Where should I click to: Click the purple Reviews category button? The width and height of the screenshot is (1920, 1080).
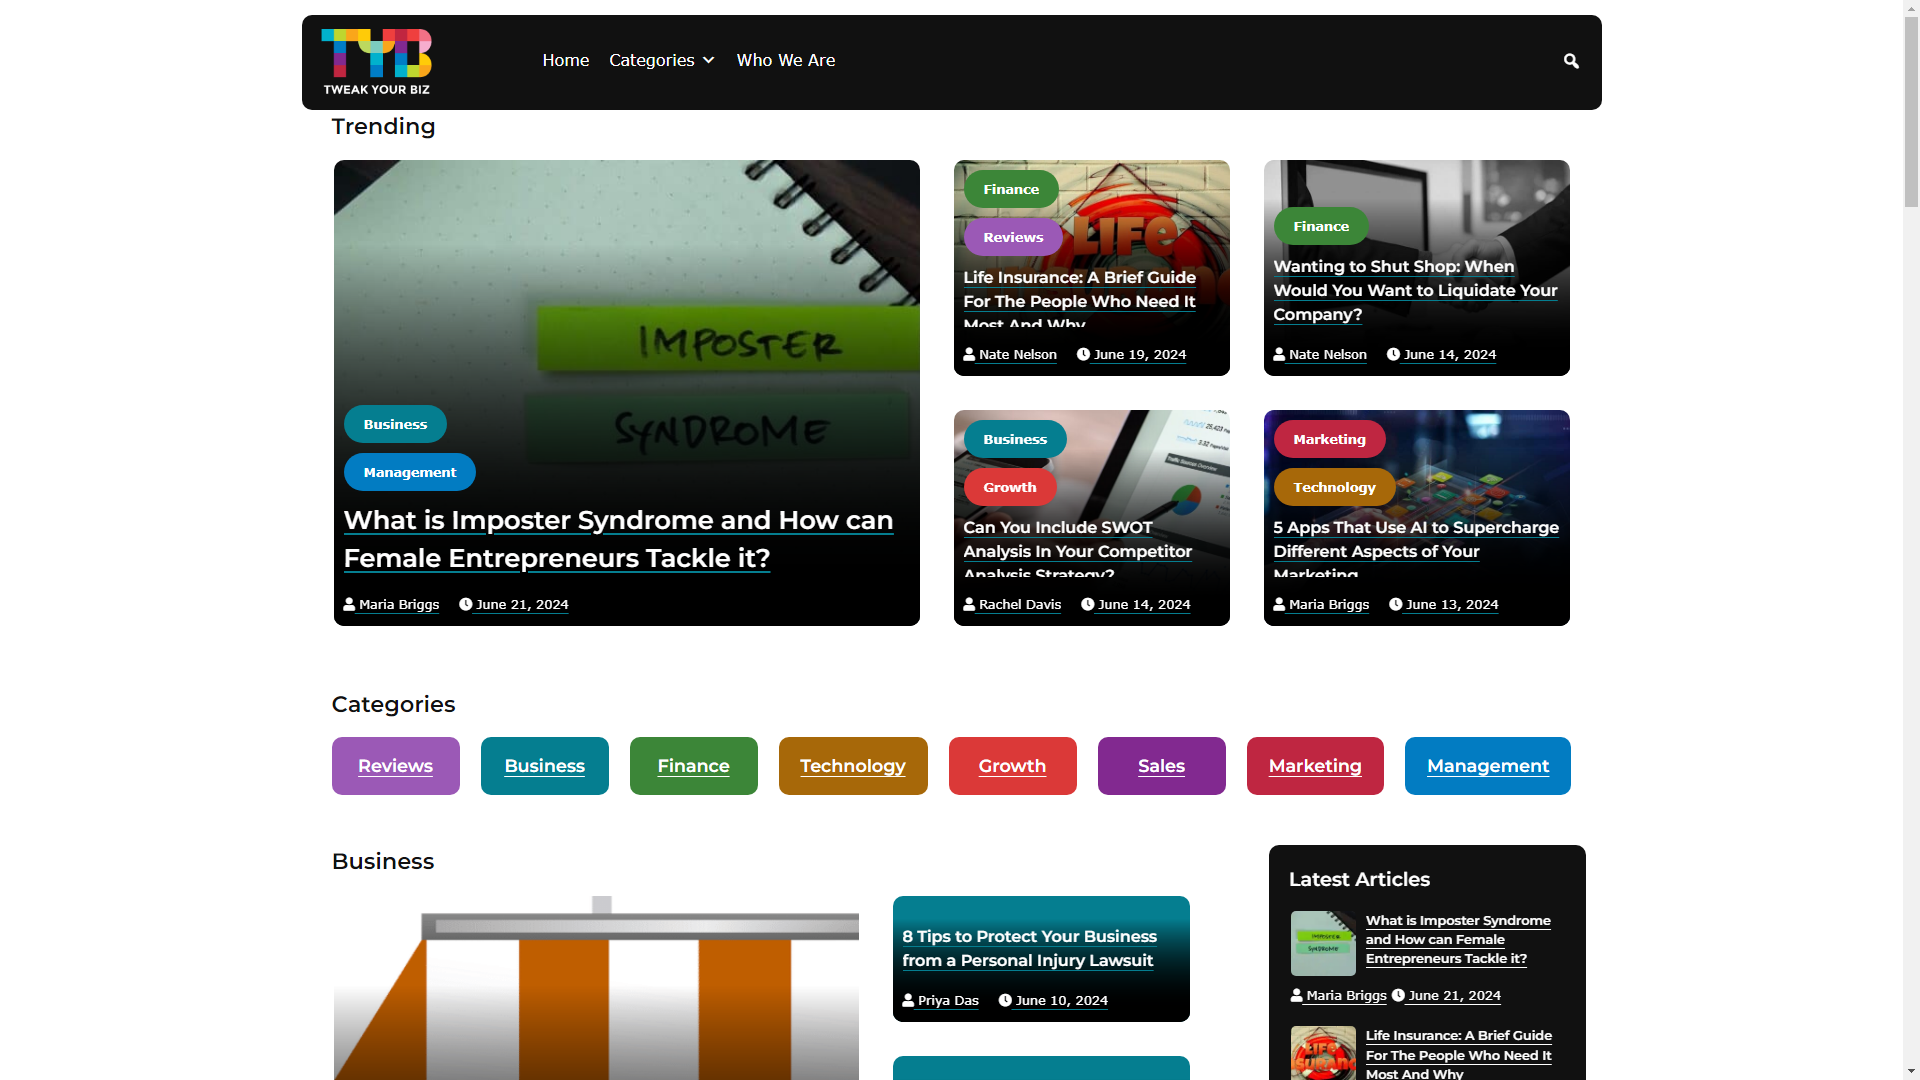click(395, 766)
